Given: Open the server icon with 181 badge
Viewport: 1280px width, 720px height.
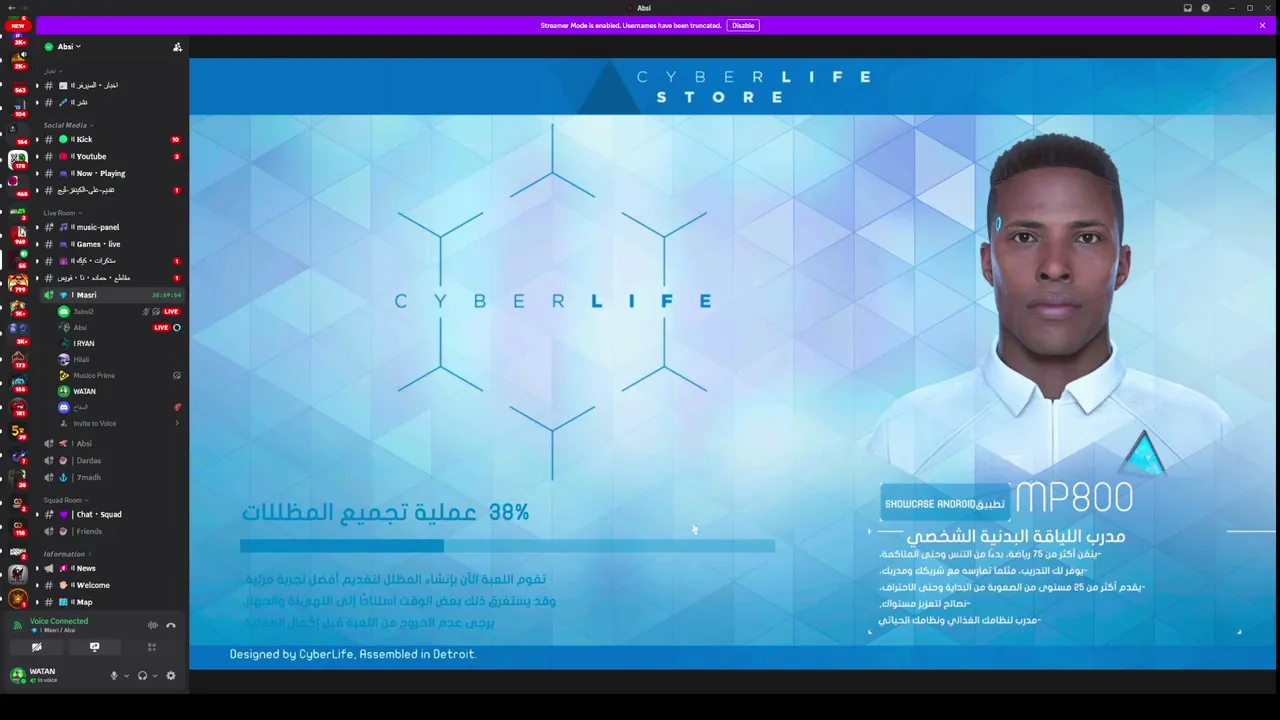Looking at the screenshot, I should (18, 408).
